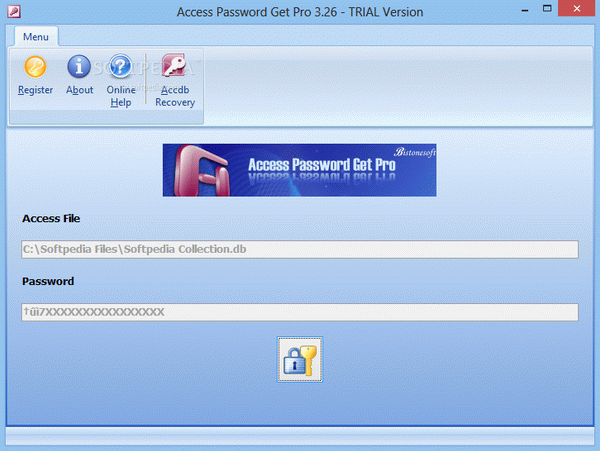Close the Access Password Get Pro window

point(577,8)
